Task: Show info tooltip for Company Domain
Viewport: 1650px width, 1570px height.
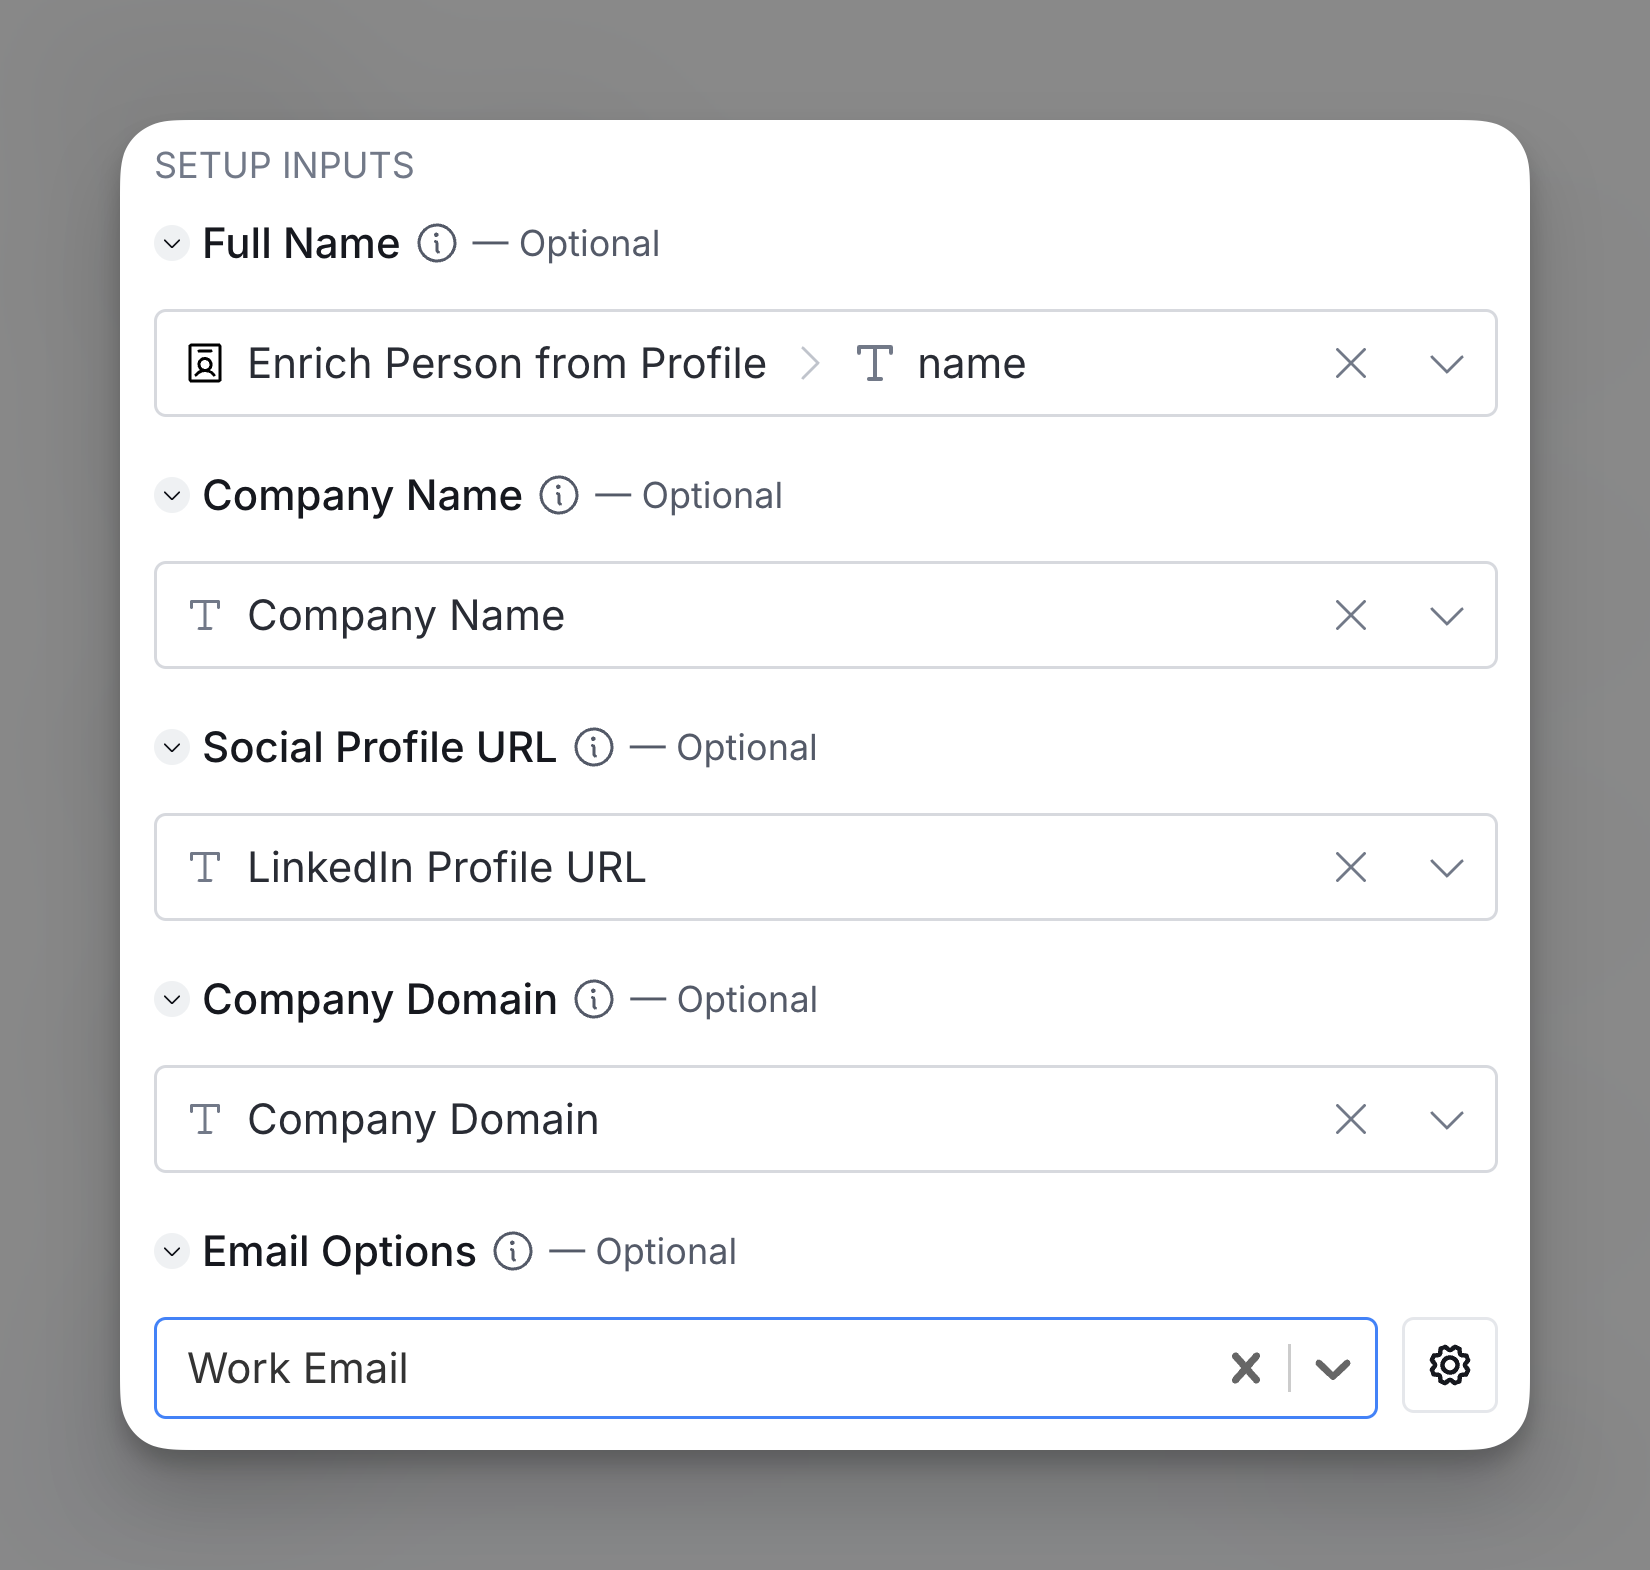Action: [594, 999]
